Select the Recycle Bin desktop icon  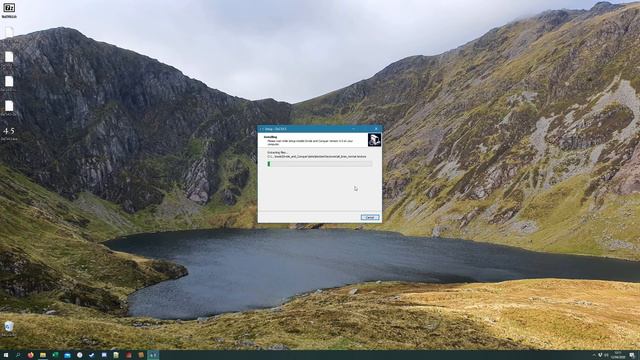tap(9, 329)
